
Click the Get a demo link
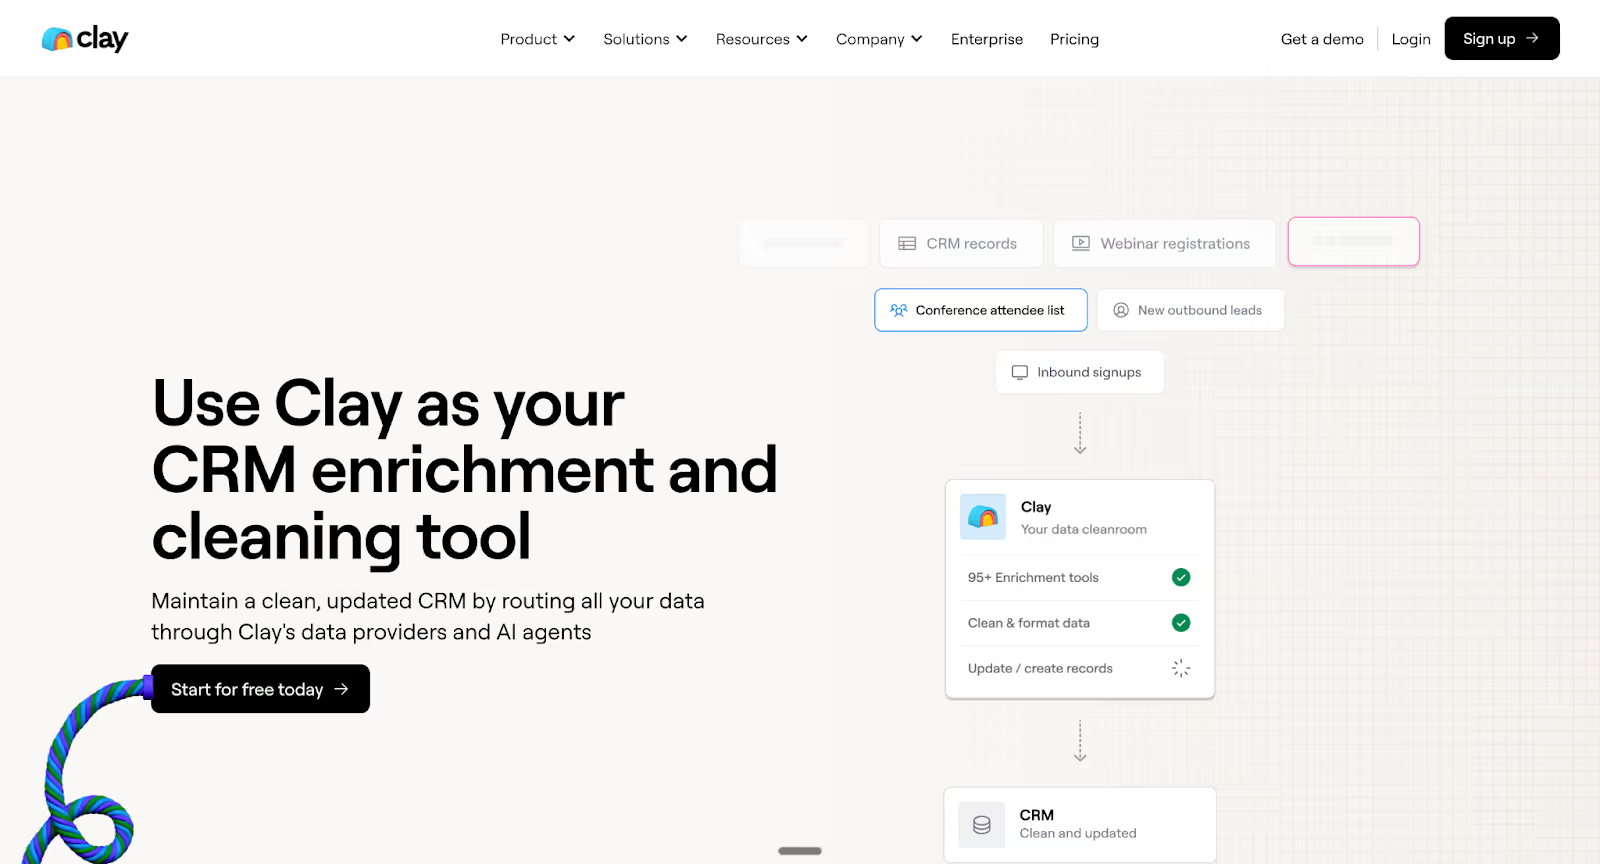1322,39
